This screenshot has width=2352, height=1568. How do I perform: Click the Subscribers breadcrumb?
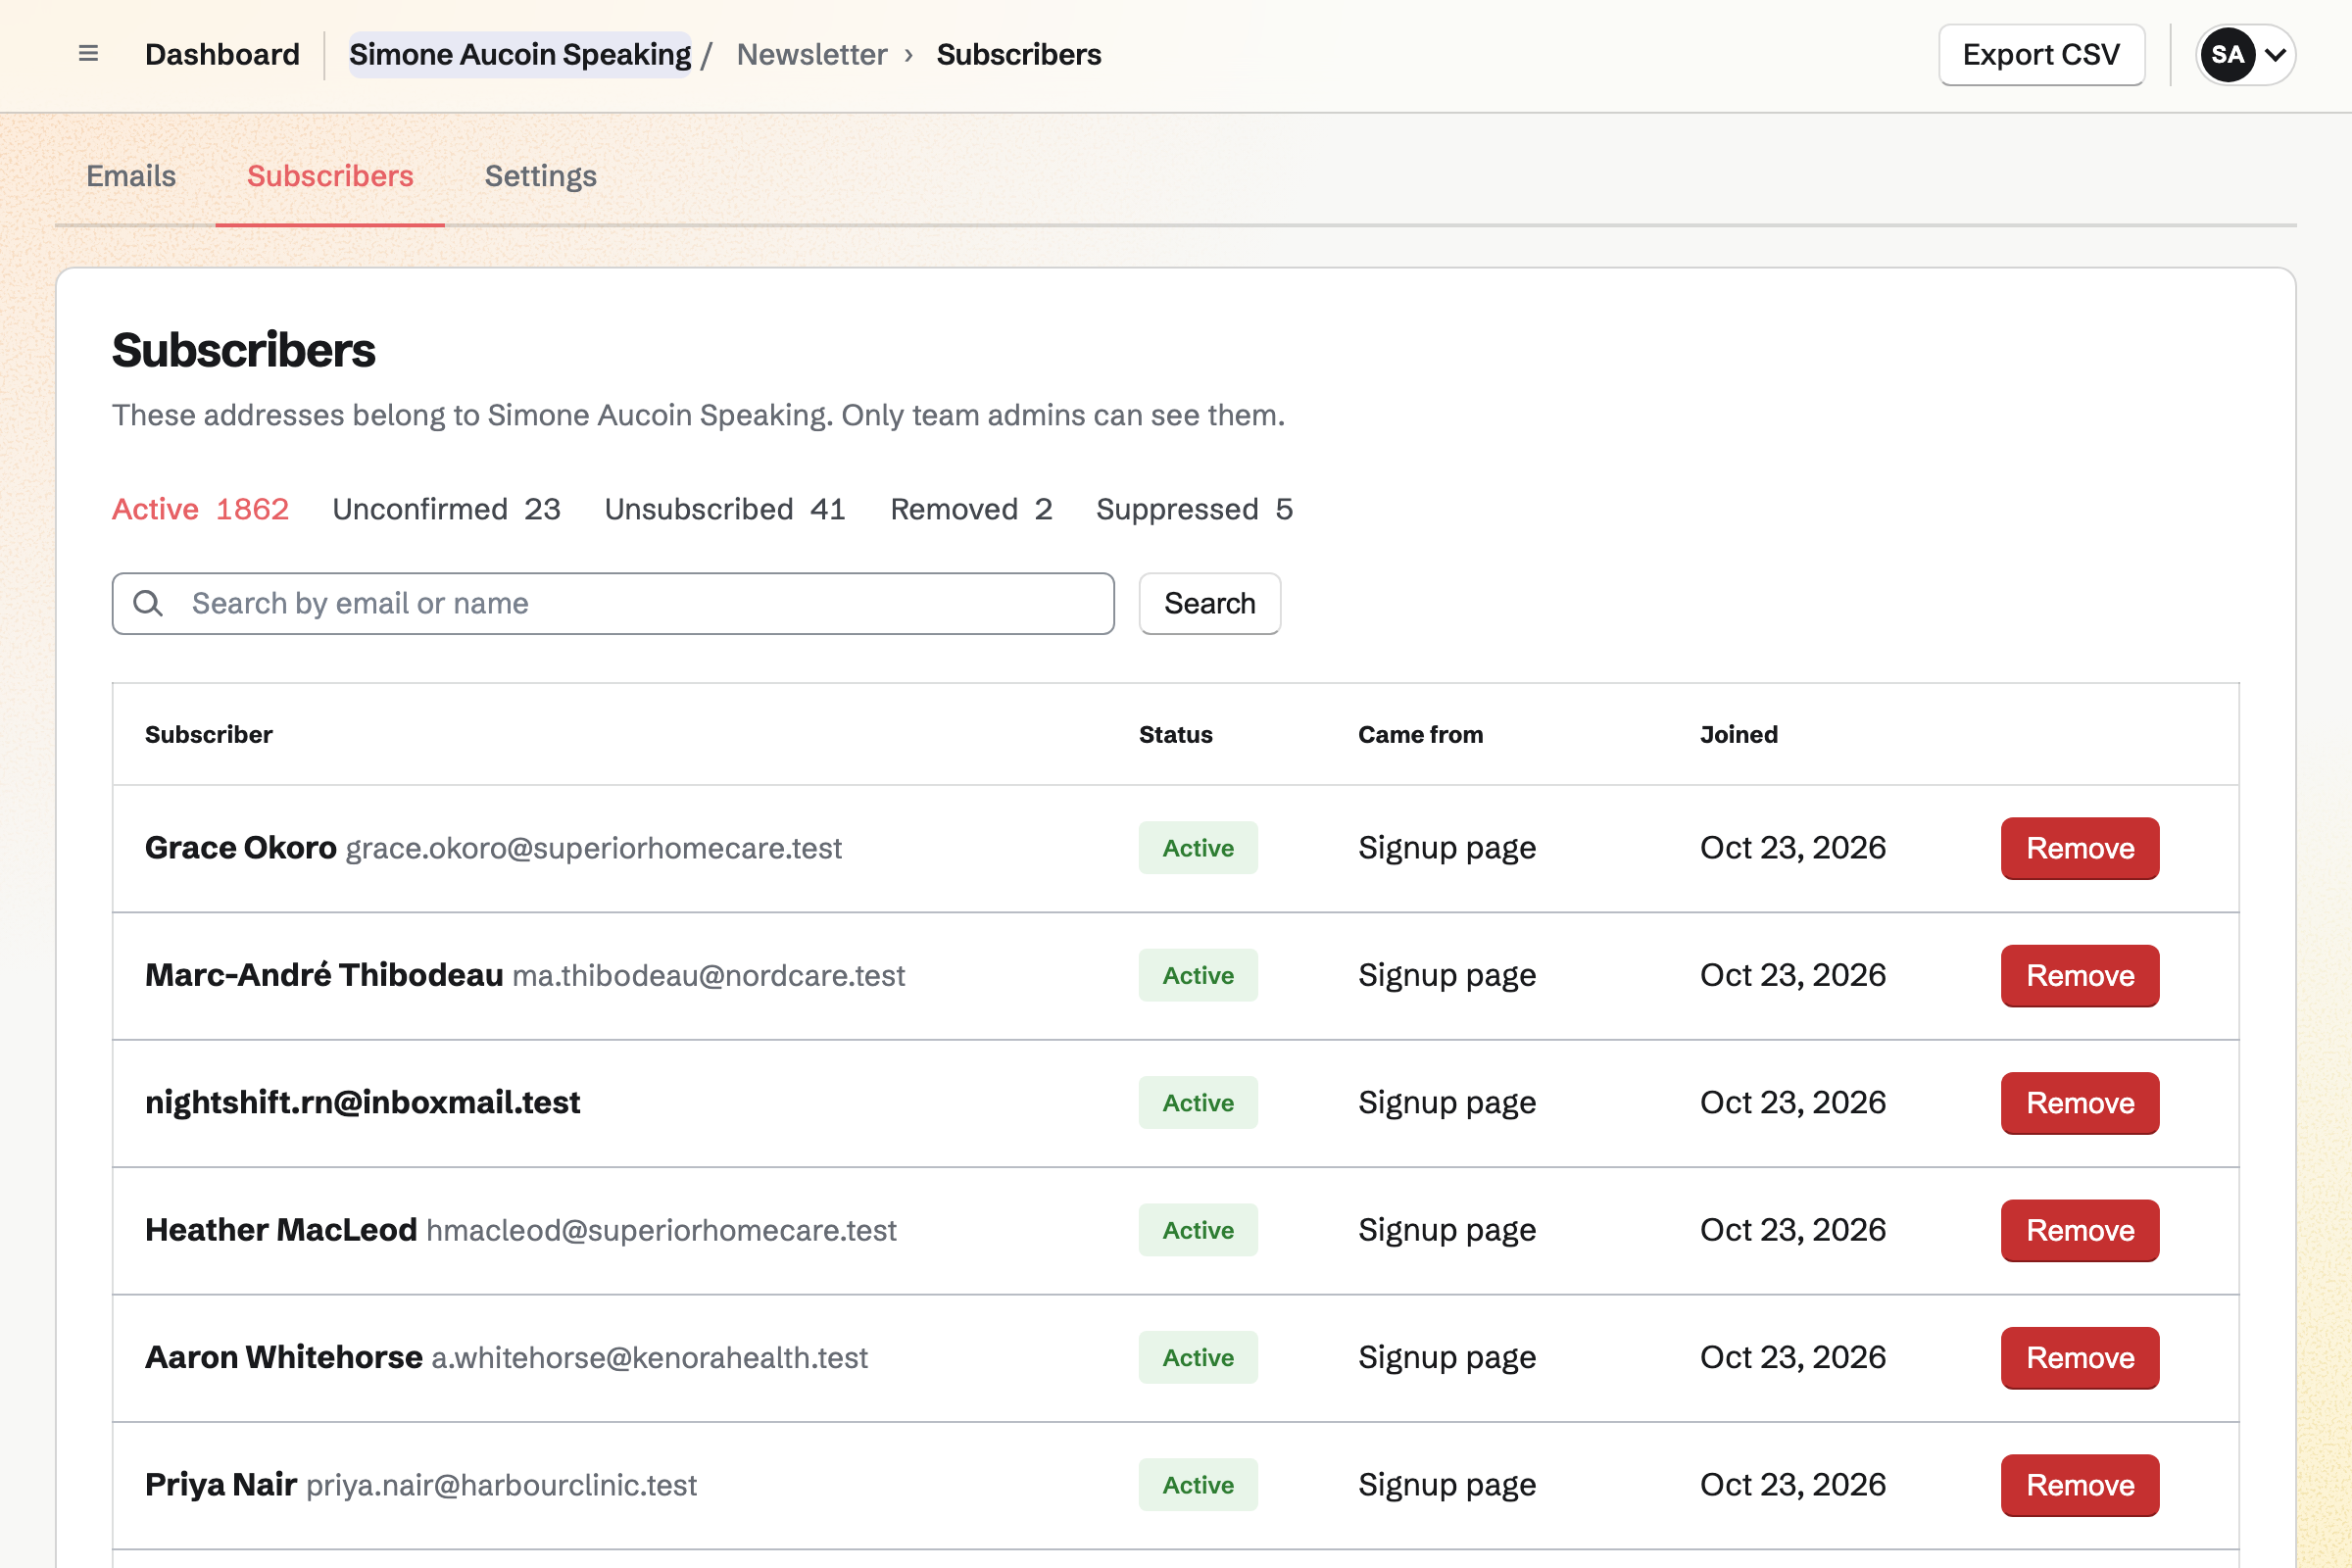click(x=1019, y=54)
